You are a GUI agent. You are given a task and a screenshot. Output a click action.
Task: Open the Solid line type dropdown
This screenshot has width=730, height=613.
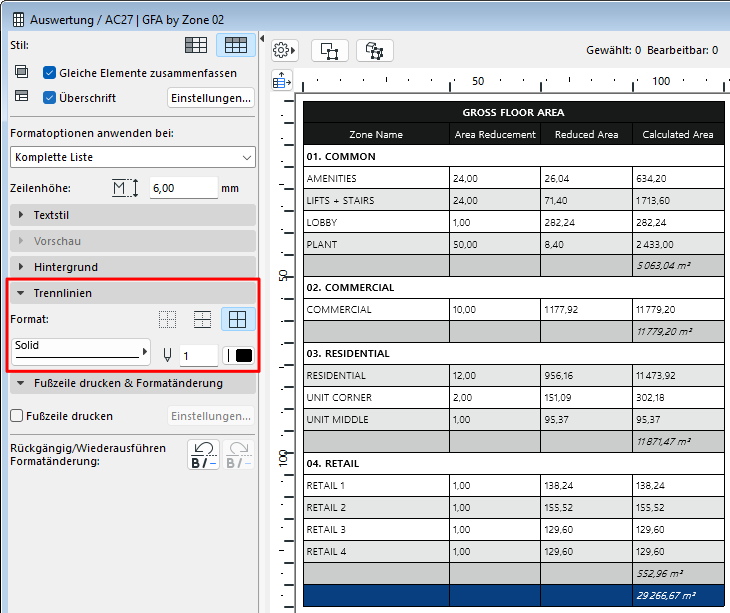click(82, 352)
